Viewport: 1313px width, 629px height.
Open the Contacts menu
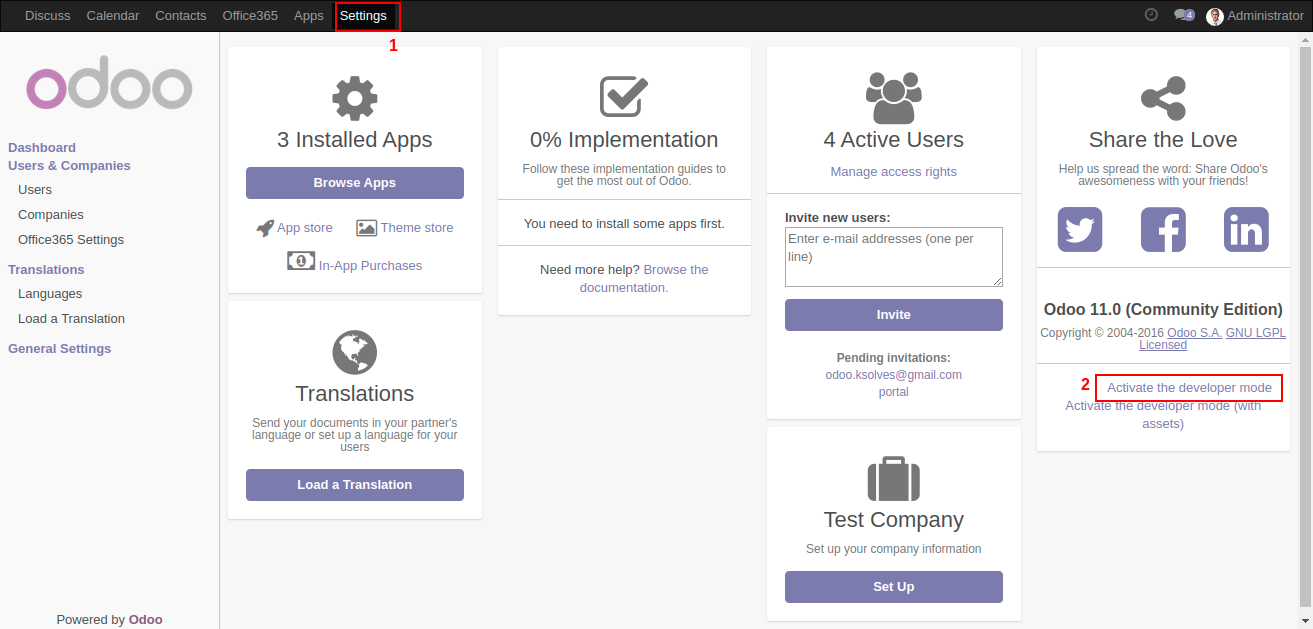181,16
